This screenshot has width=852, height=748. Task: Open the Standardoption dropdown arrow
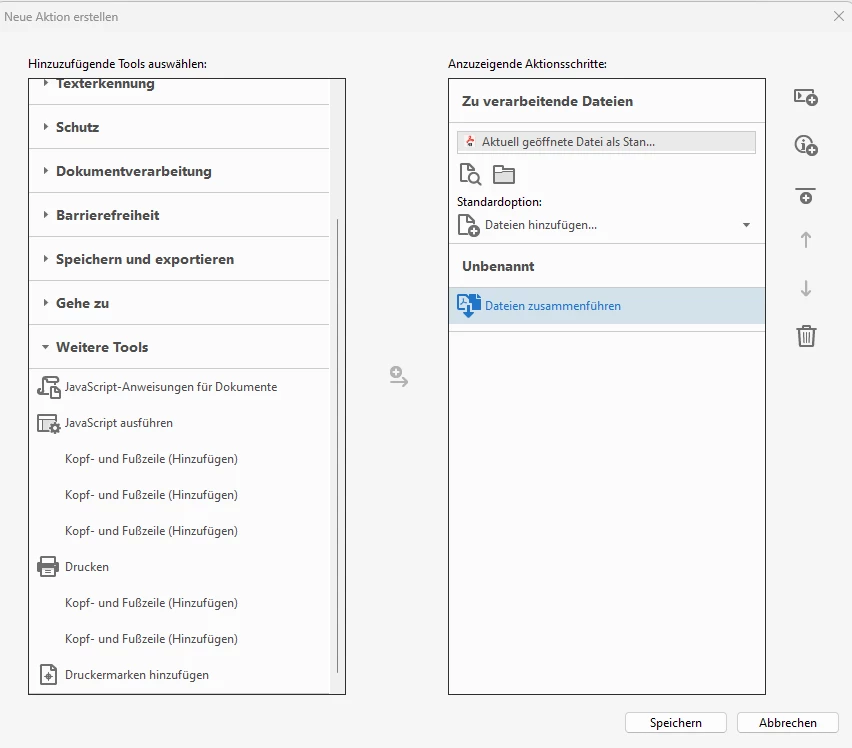(x=747, y=225)
